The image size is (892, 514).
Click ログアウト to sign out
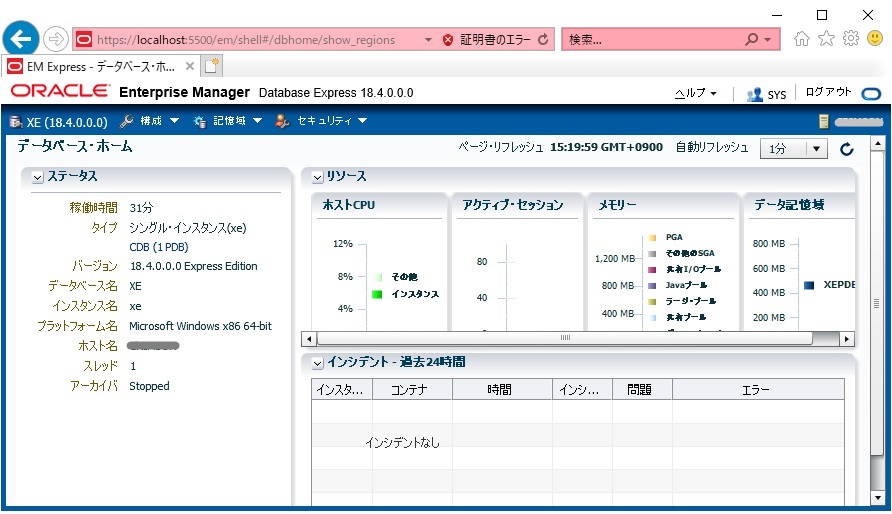(x=828, y=92)
